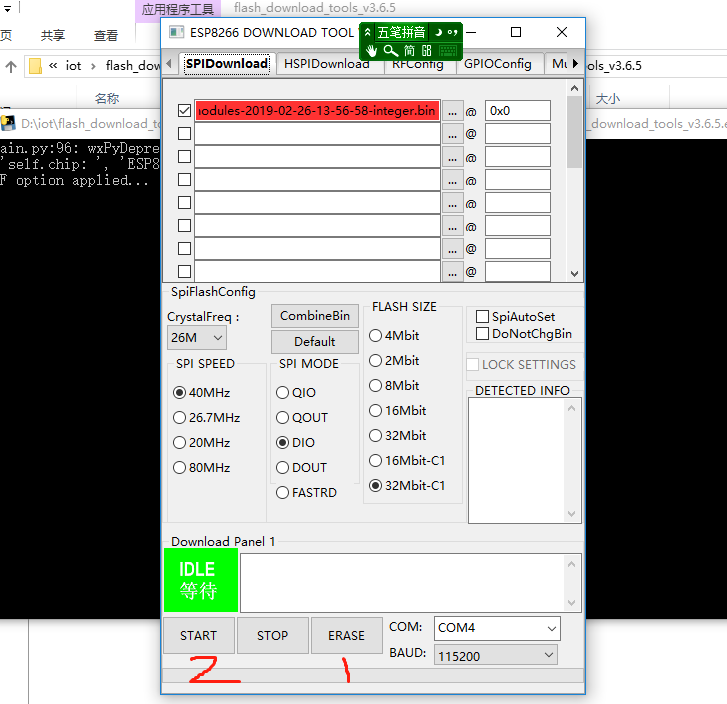This screenshot has height=704, width=727.
Task: Open Explorer 共享 ribbon tab
Action: [x=53, y=36]
